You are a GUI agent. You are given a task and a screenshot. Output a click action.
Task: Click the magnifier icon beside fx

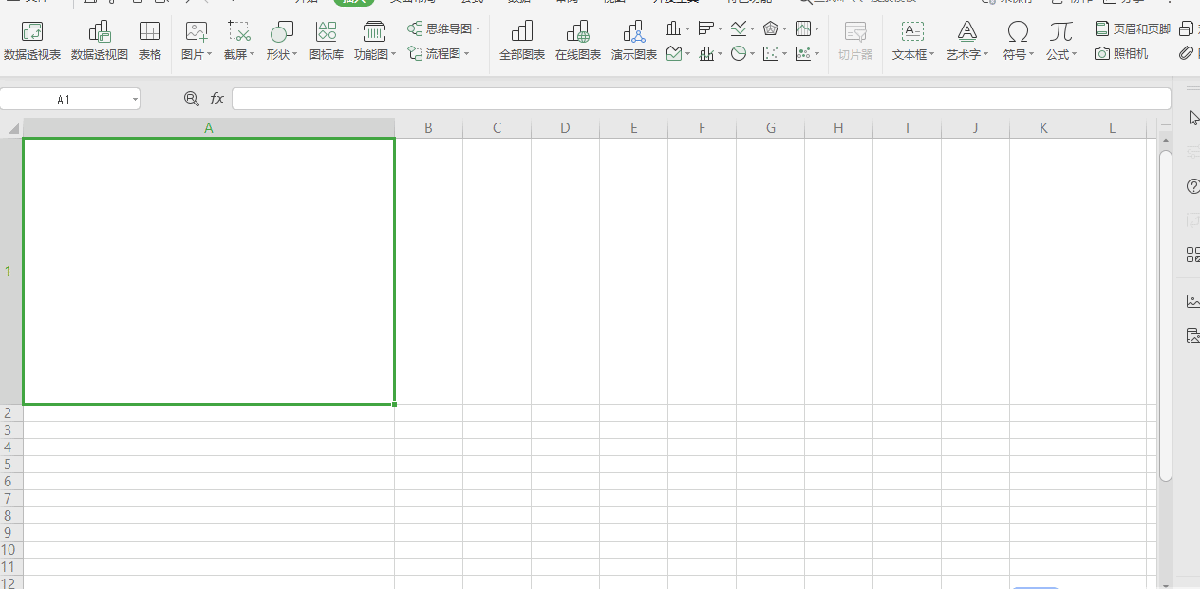pos(192,99)
